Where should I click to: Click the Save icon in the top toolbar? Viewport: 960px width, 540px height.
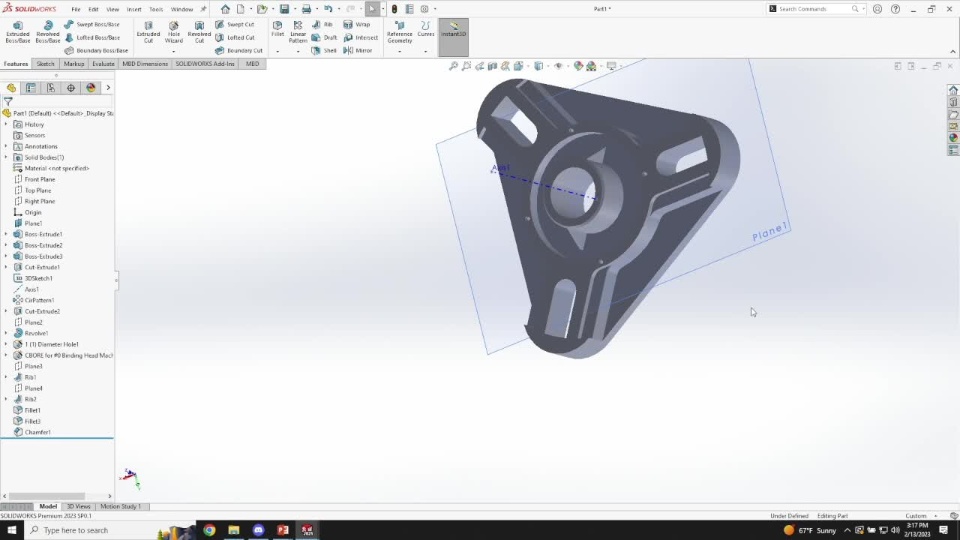coord(284,9)
